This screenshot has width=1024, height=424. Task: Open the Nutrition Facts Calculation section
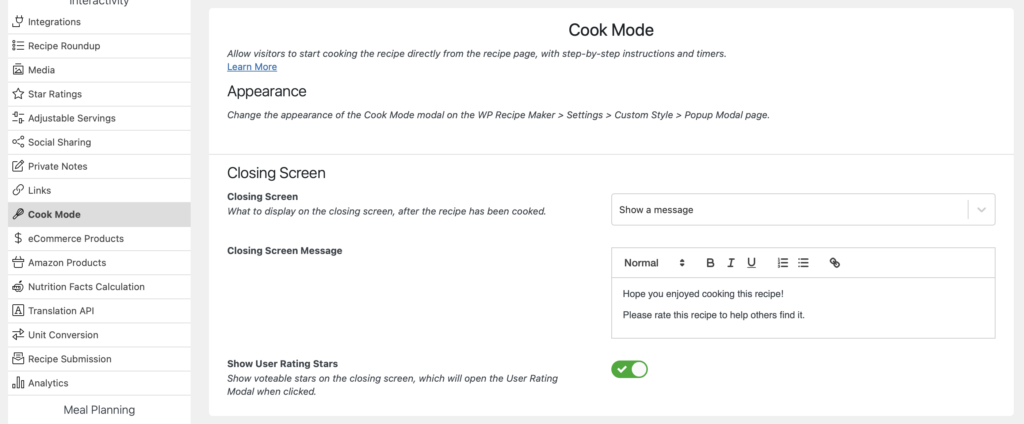86,287
